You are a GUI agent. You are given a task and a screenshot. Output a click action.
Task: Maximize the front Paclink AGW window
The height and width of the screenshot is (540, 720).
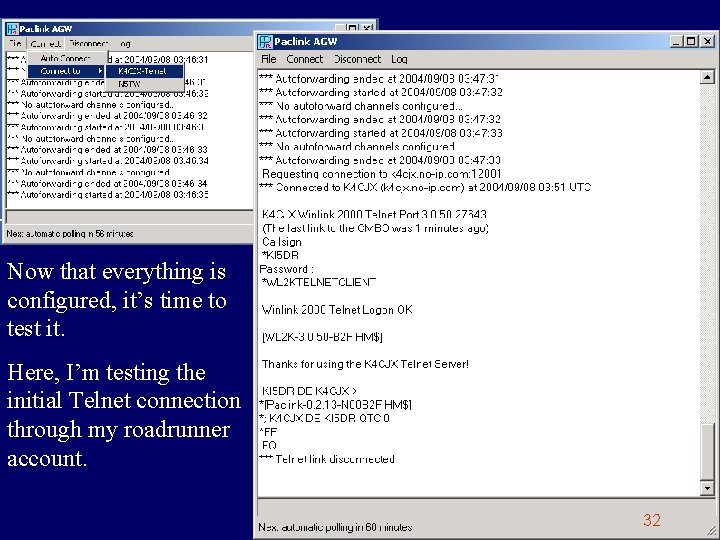tap(690, 41)
